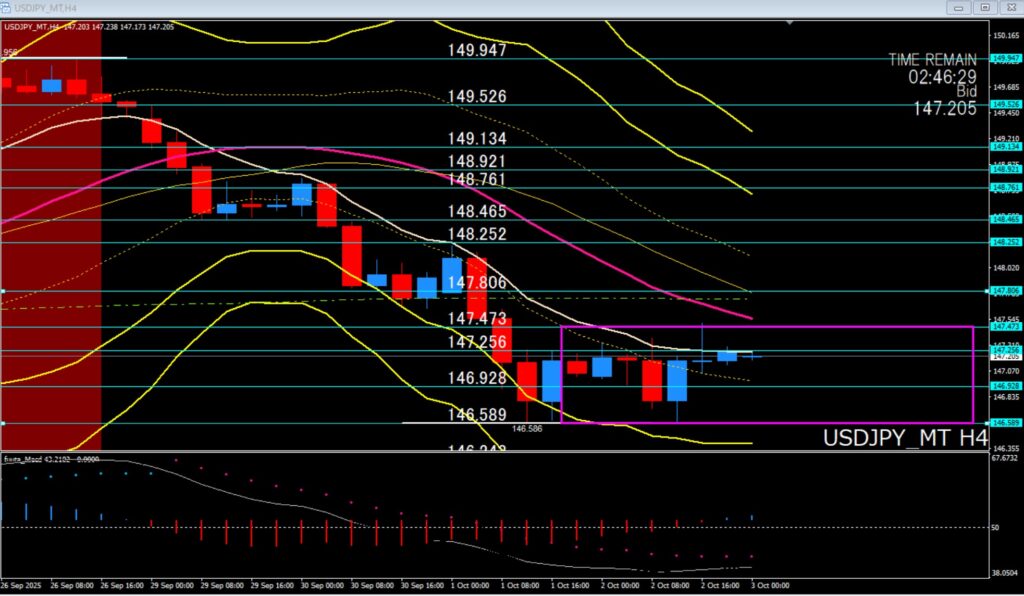Close the USDJPY_MT,H4 chart window
This screenshot has height=596, width=1024.
(x=1010, y=8)
